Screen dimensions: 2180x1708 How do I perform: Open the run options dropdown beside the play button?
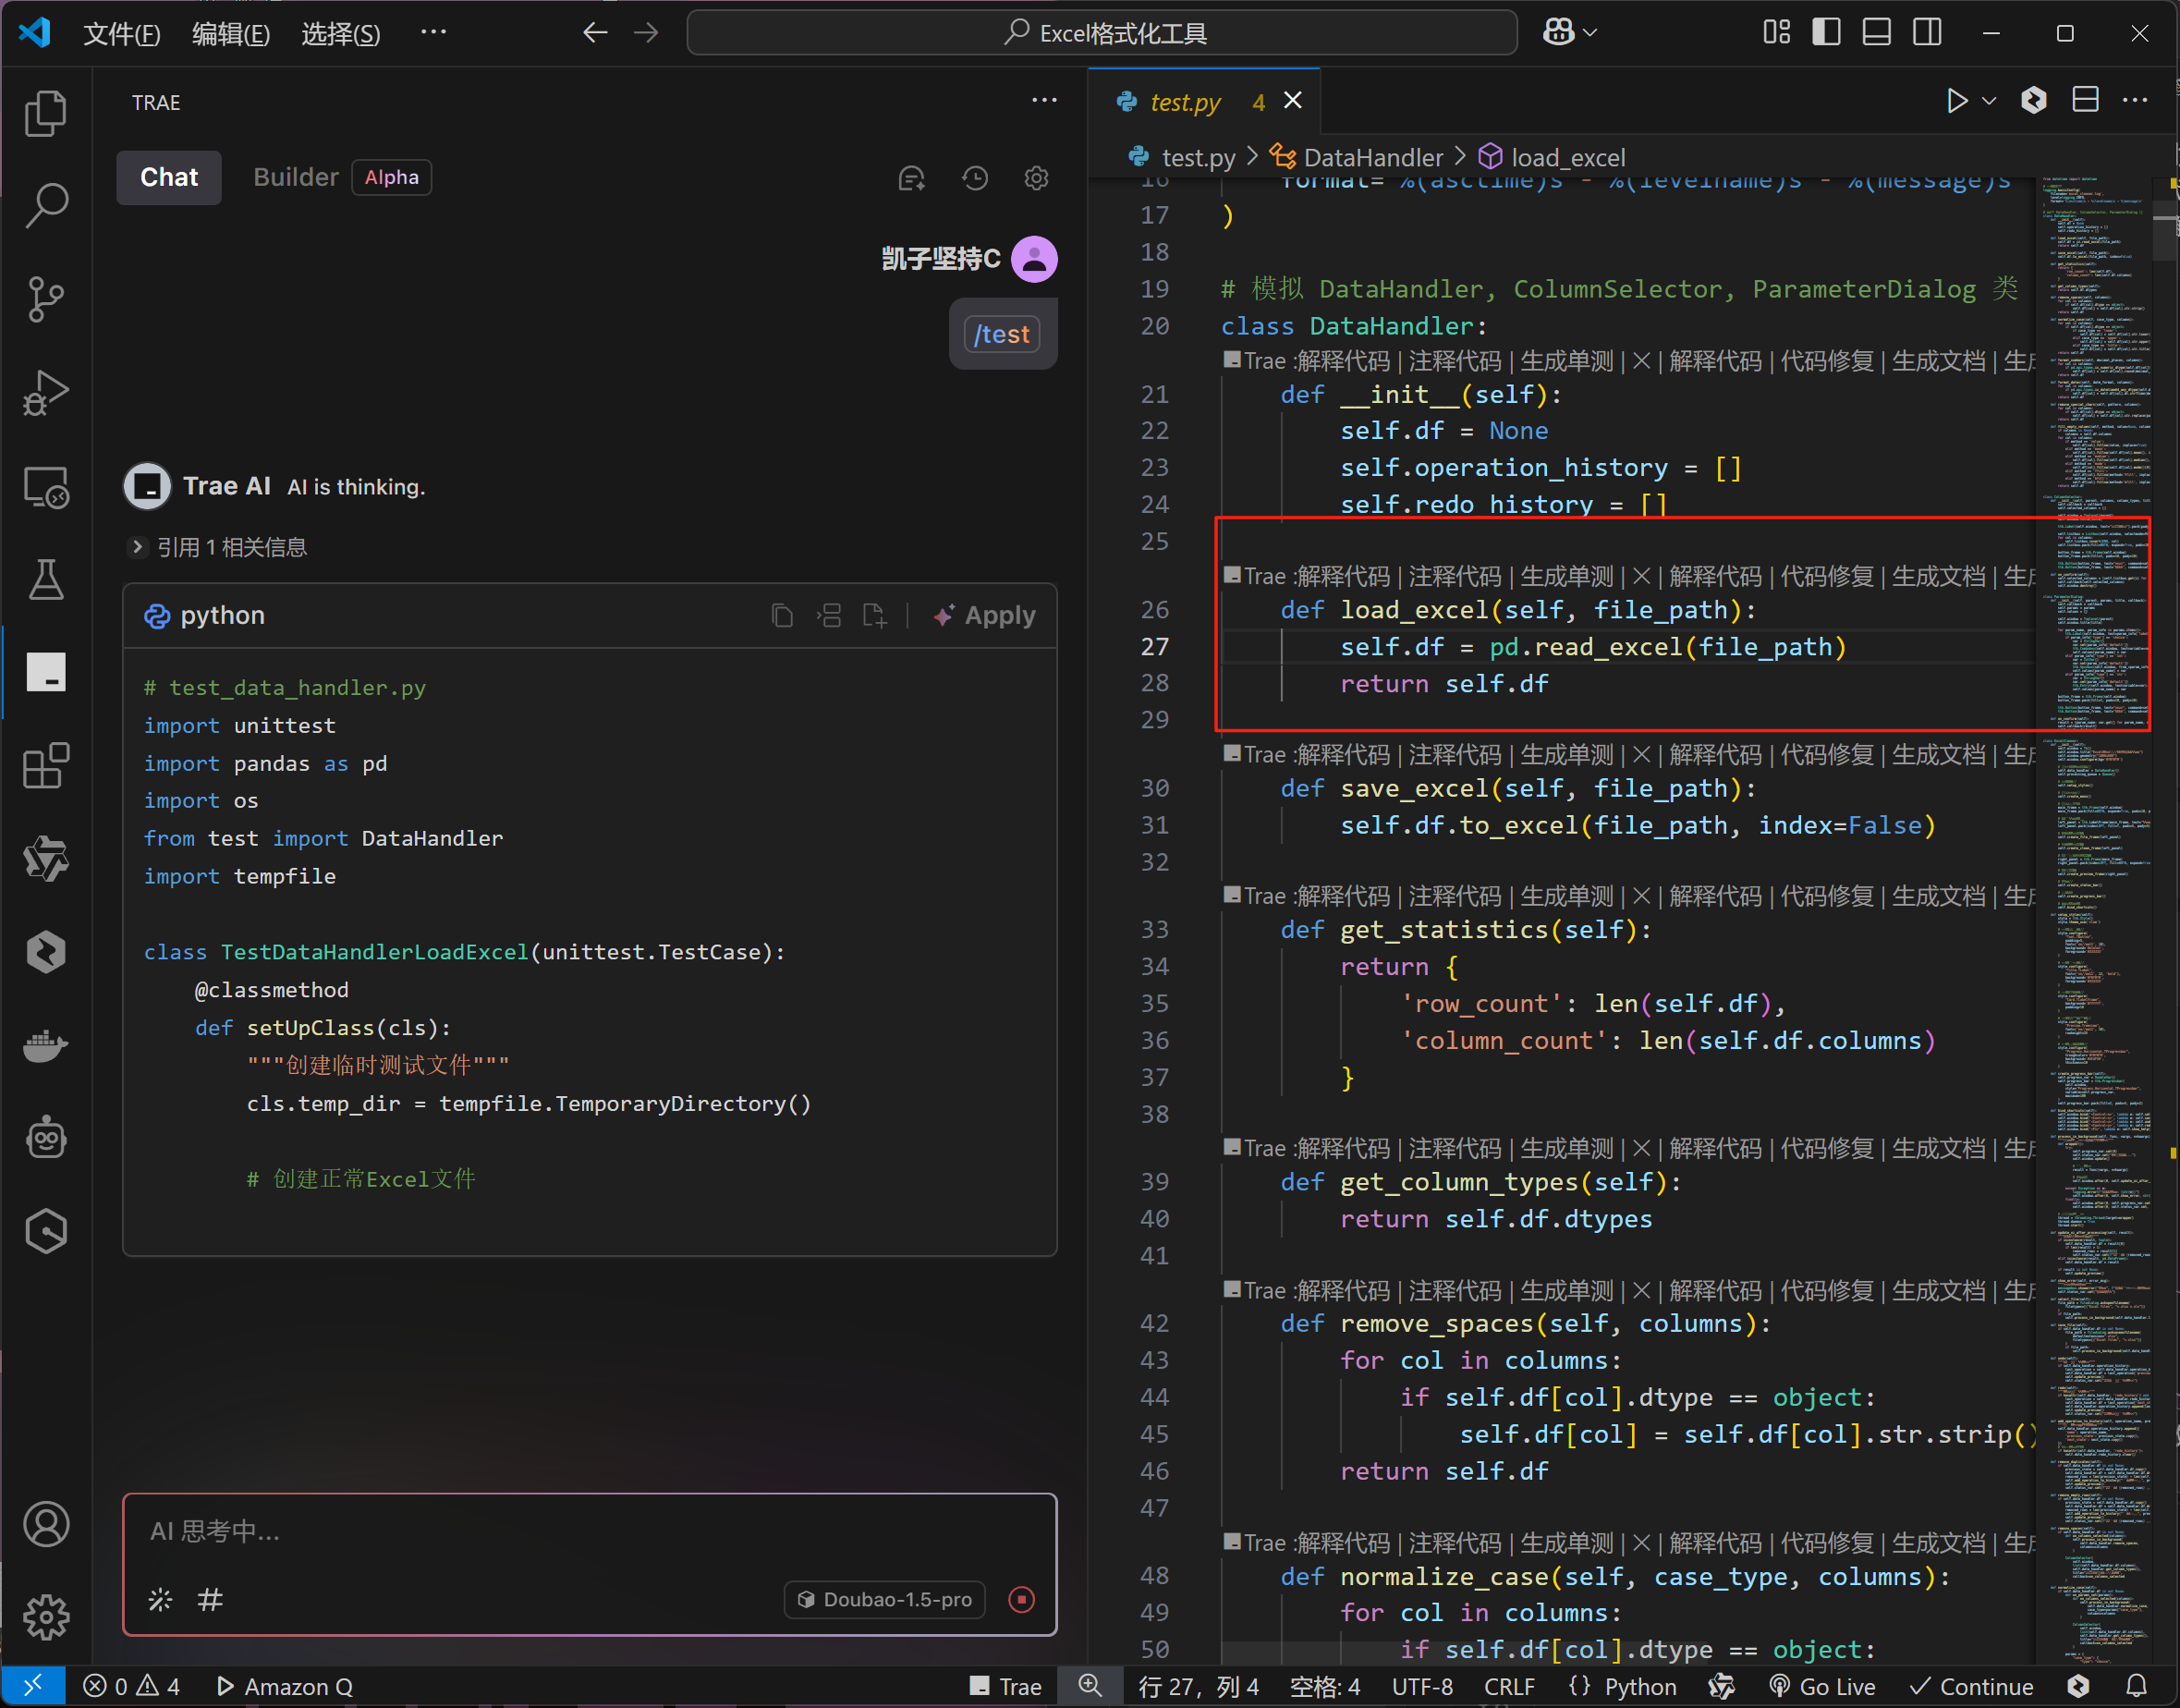[1988, 100]
